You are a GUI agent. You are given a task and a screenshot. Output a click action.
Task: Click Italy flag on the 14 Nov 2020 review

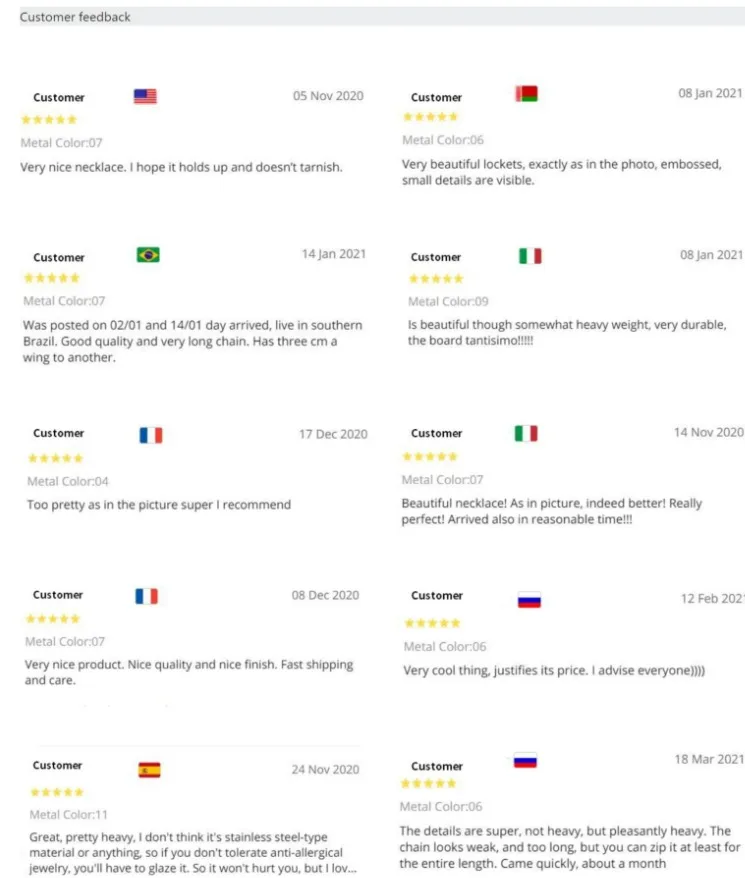[x=526, y=433]
